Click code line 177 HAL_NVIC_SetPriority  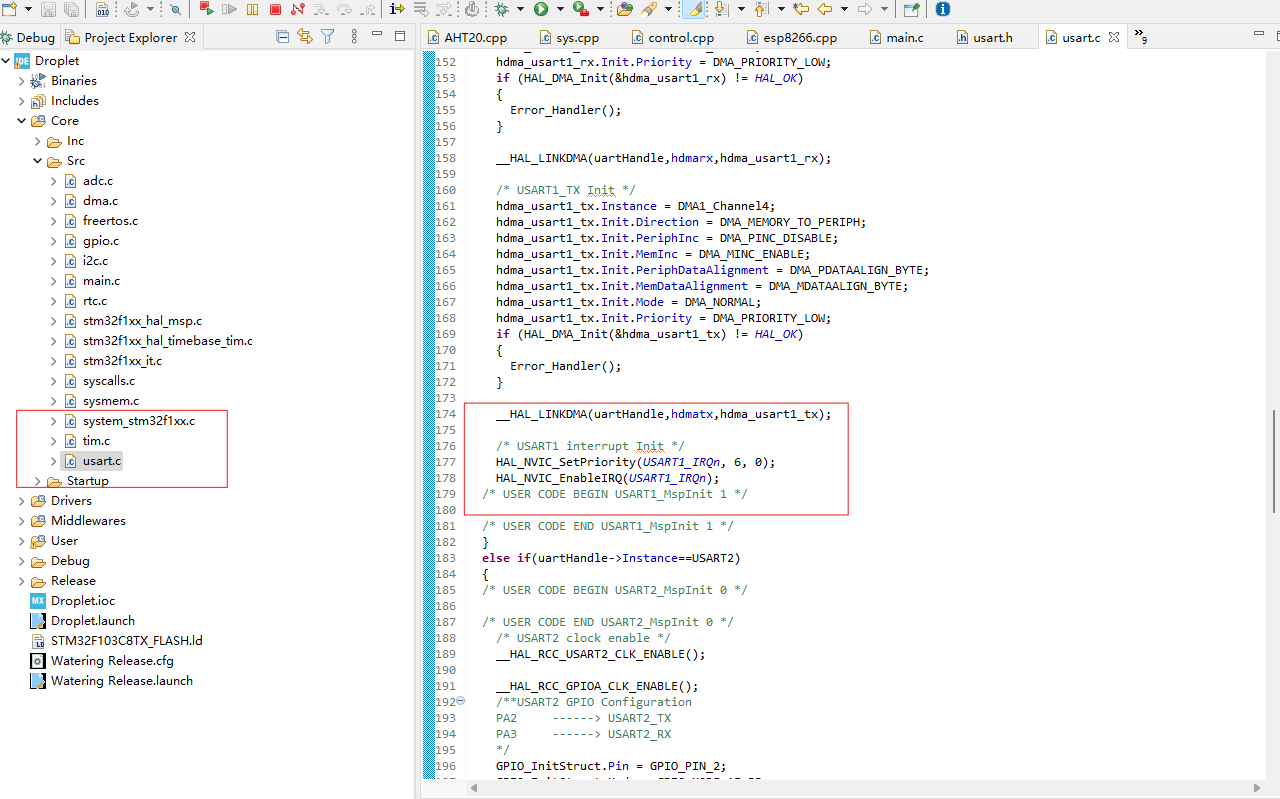pyautogui.click(x=635, y=462)
